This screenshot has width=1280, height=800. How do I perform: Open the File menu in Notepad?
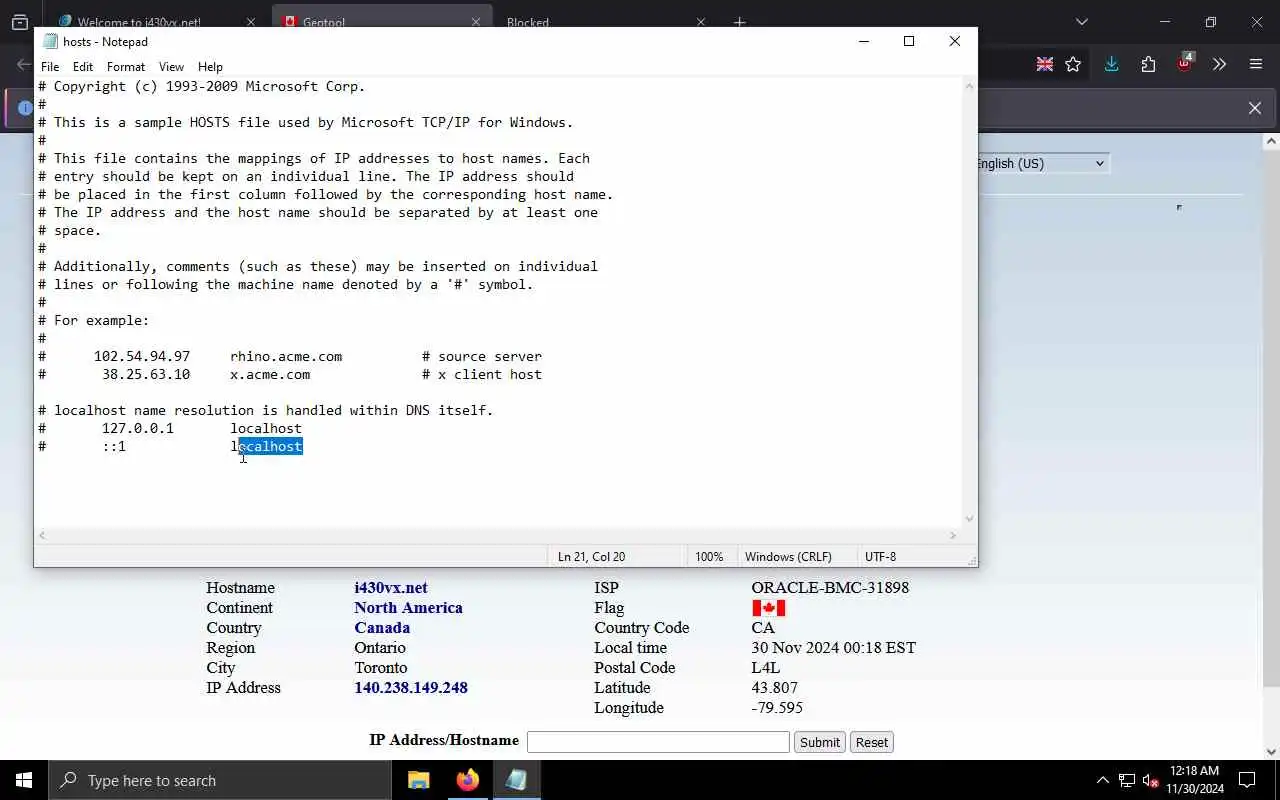(50, 67)
